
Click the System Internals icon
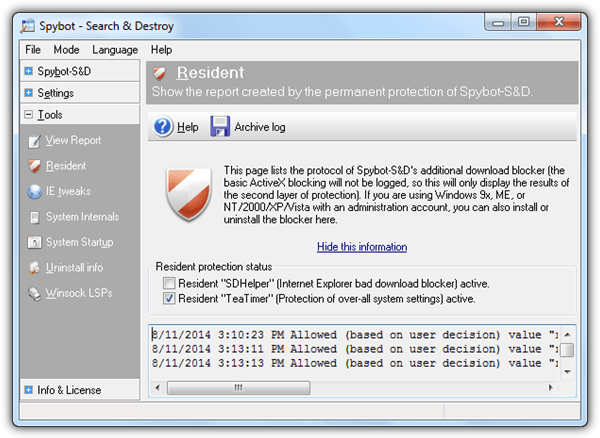coord(34,217)
